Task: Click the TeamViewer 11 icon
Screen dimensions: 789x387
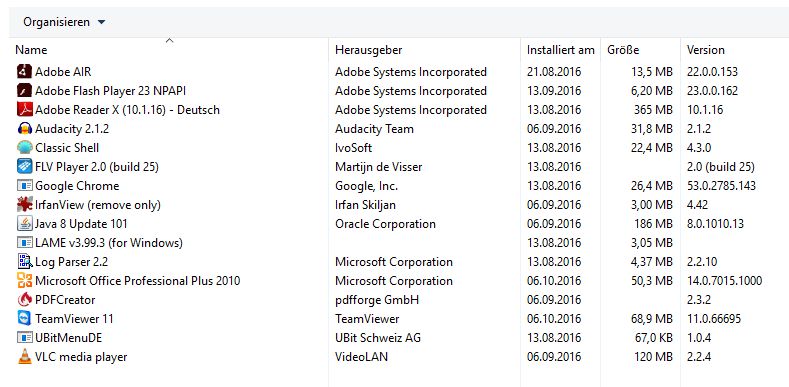Action: pos(24,319)
